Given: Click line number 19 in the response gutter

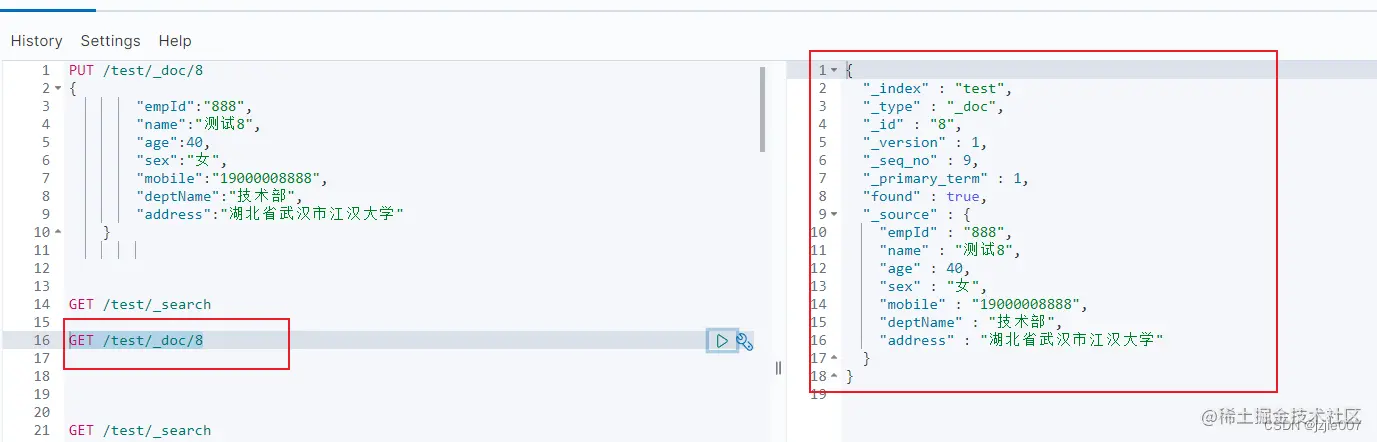Looking at the screenshot, I should (x=819, y=395).
